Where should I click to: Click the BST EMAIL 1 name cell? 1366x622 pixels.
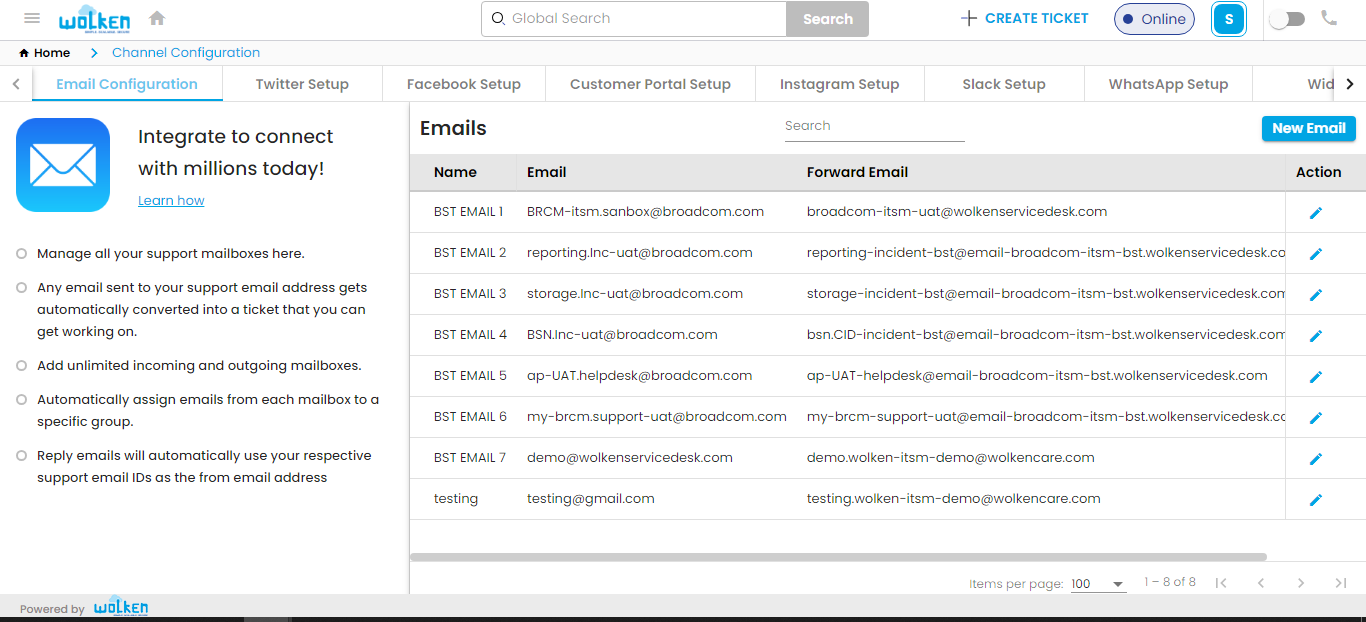click(x=468, y=212)
